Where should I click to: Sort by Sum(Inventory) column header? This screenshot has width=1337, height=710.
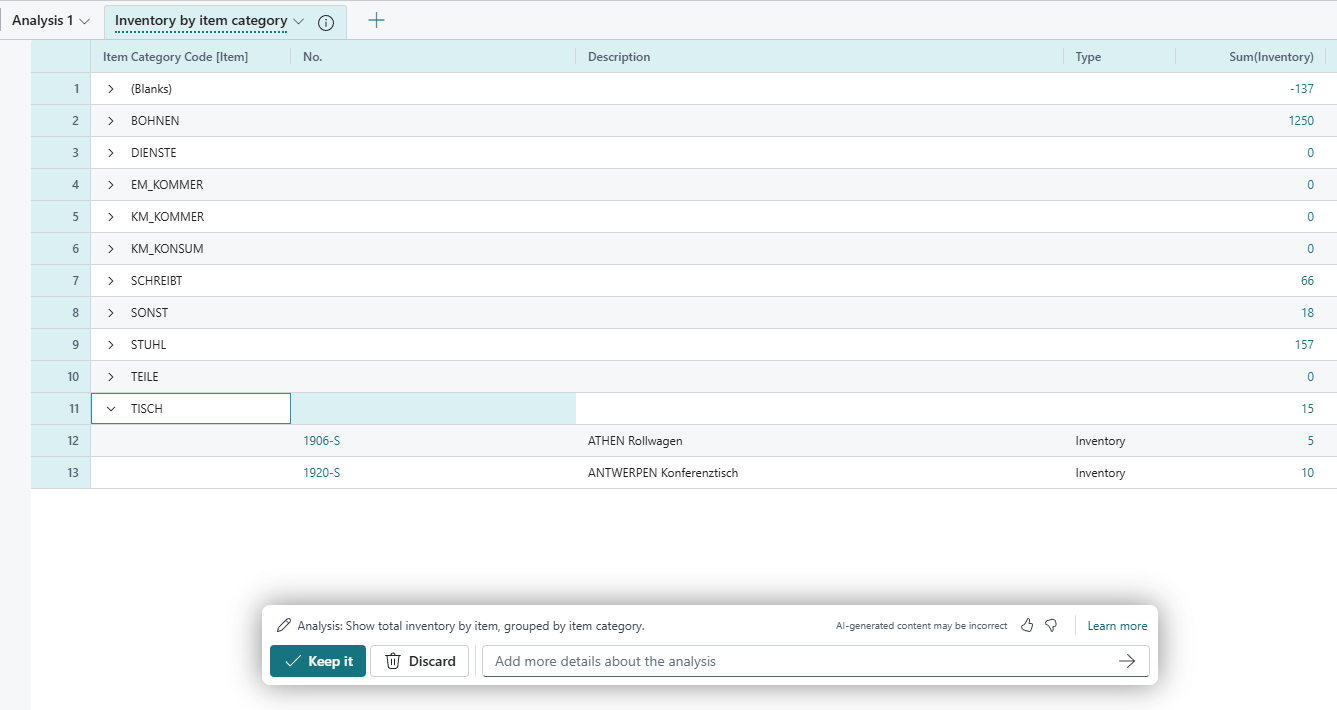coord(1270,57)
